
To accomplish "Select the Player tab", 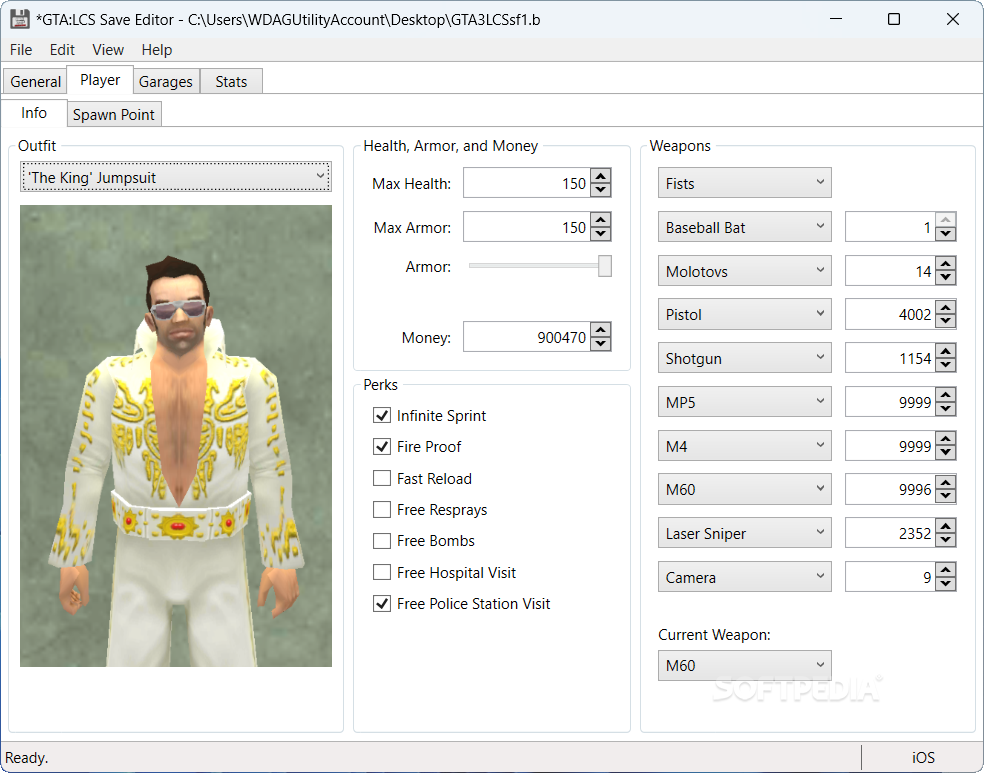I will coord(100,80).
